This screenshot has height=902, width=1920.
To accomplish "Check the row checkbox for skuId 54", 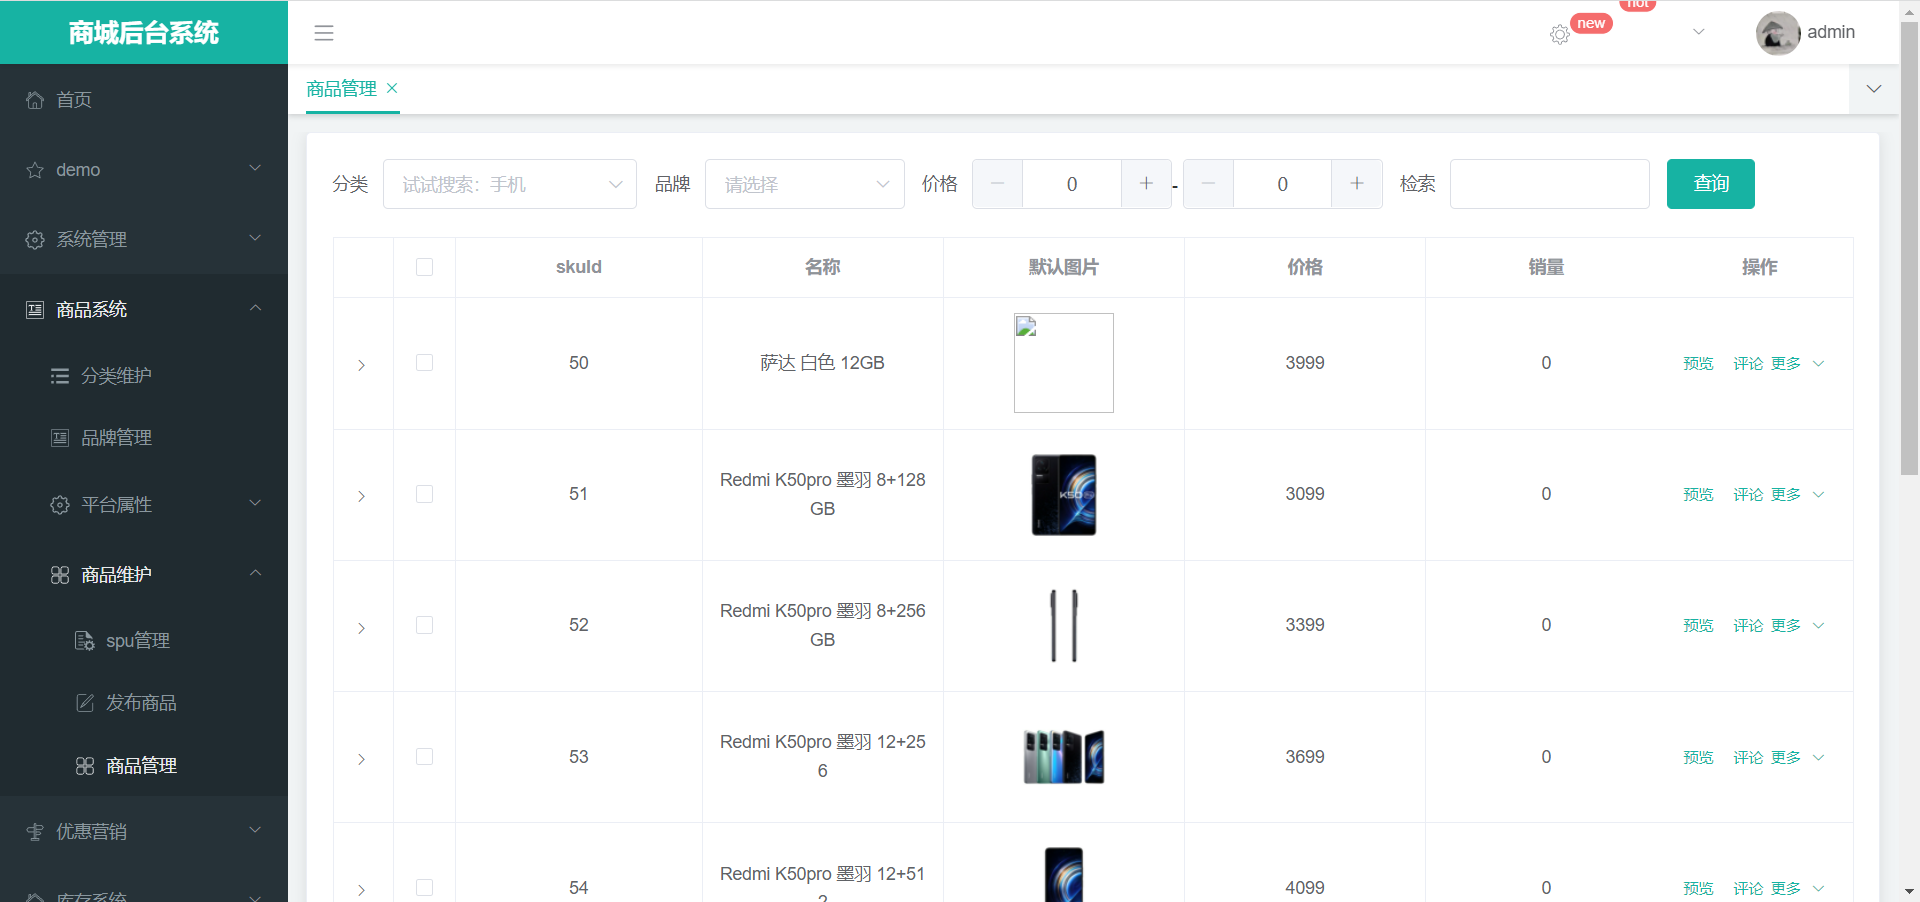I will (424, 888).
